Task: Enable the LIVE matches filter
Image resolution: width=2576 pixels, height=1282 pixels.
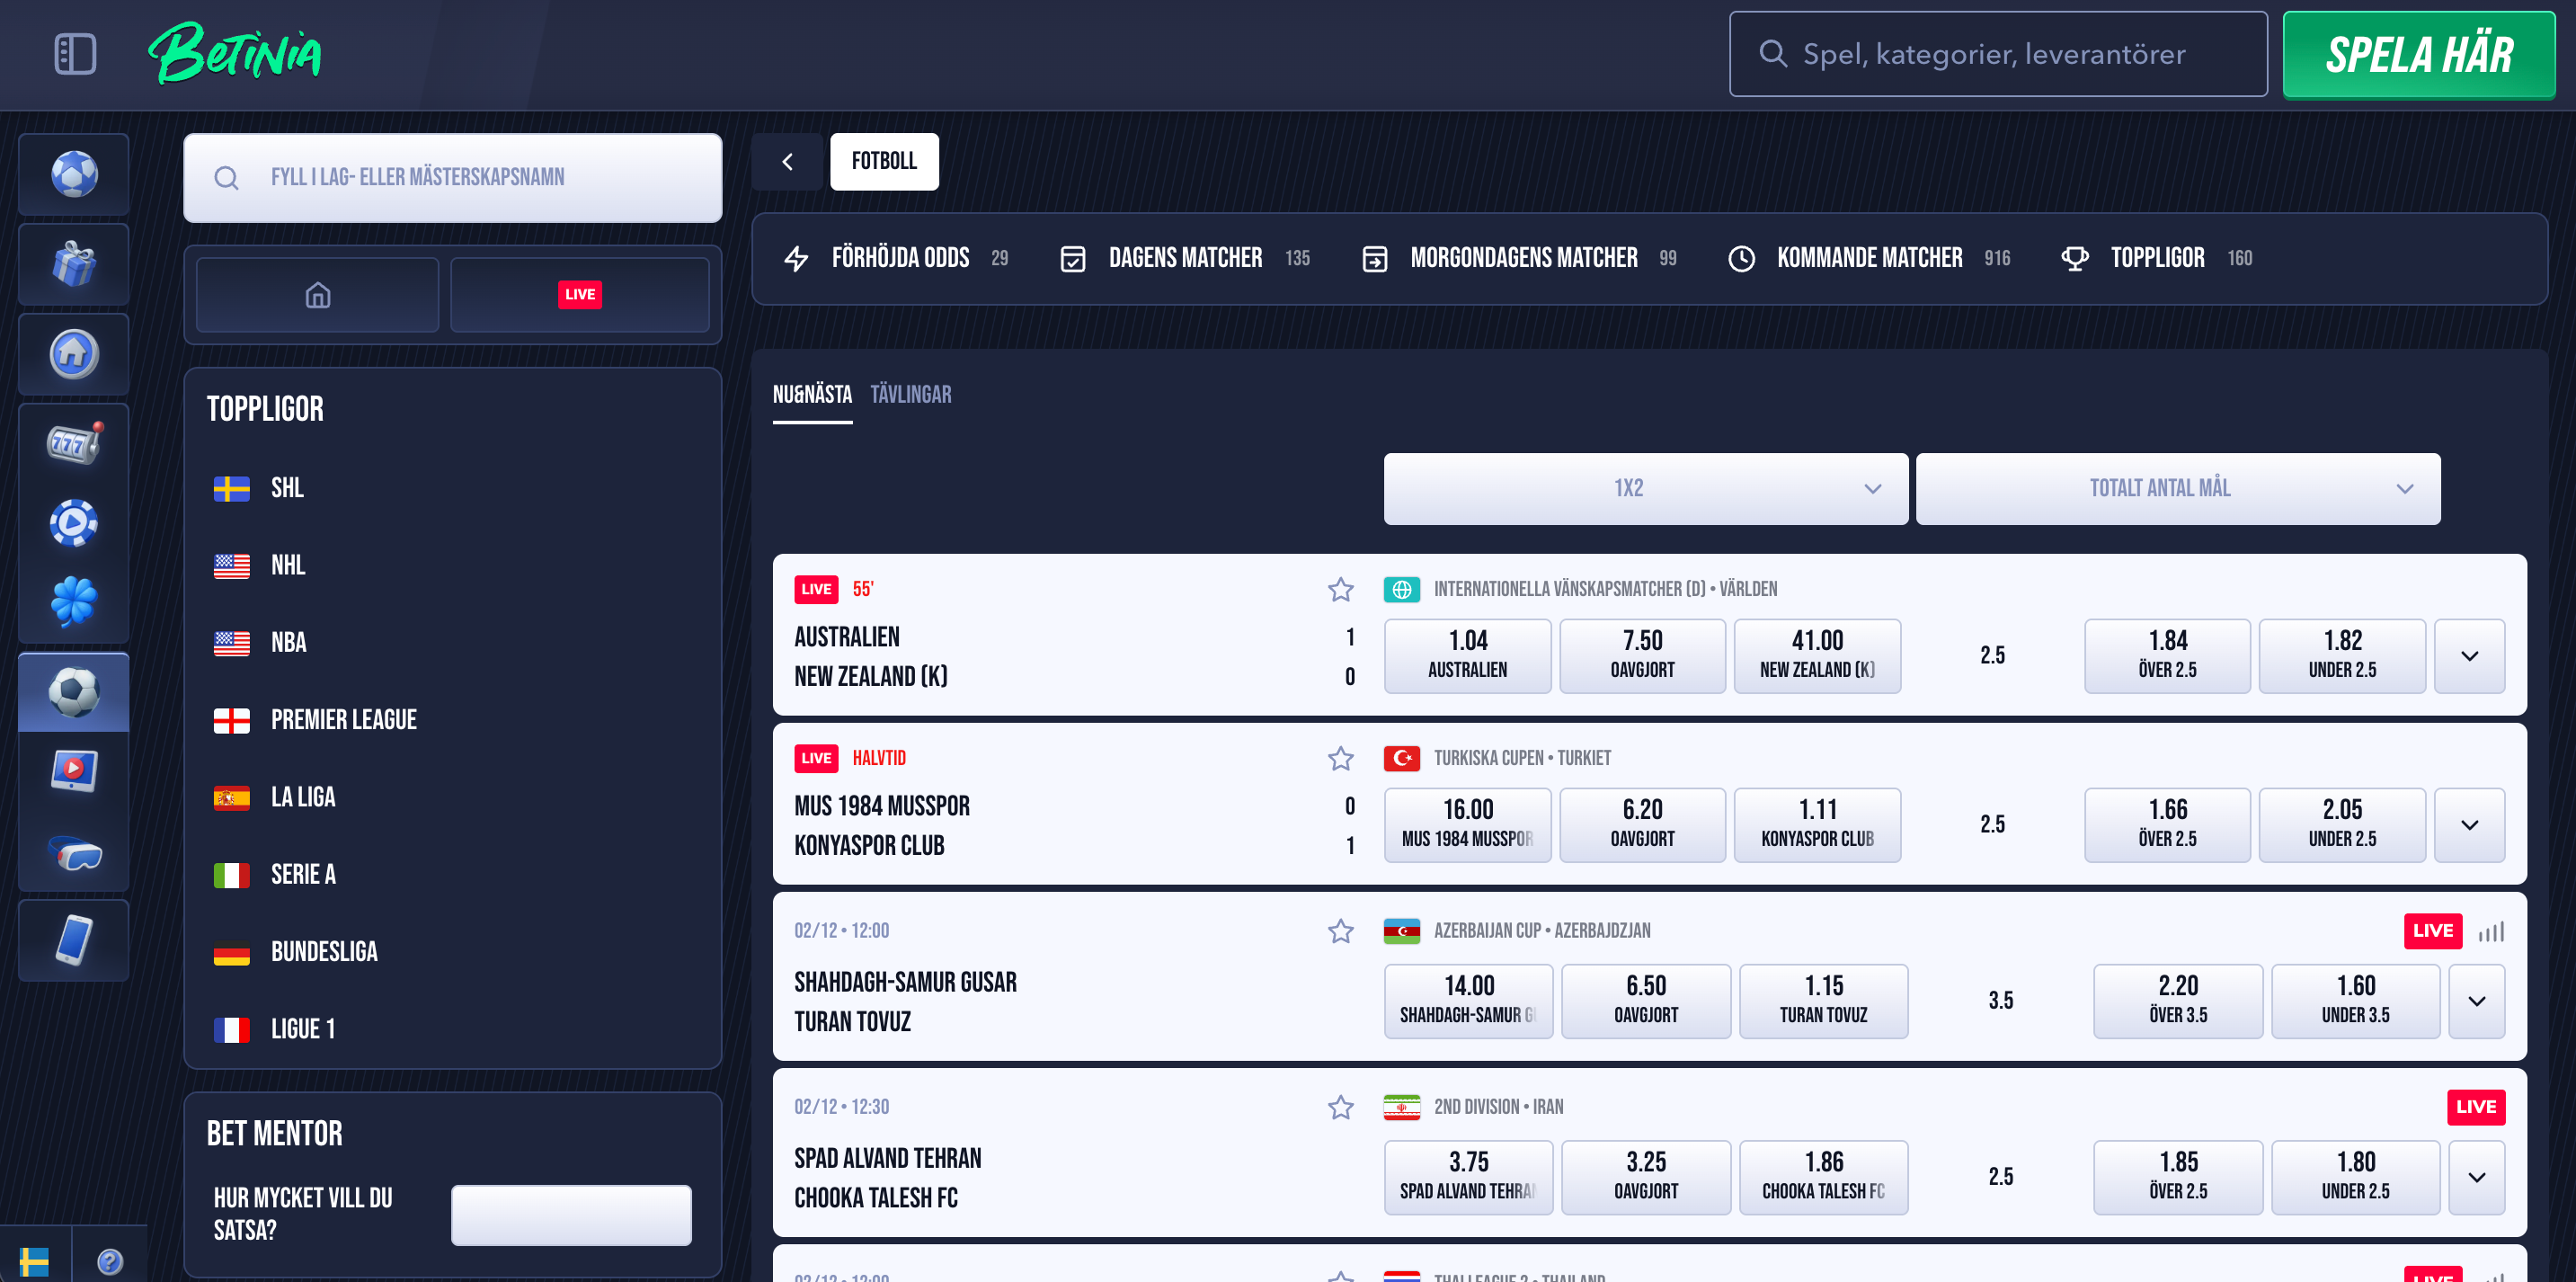Action: point(580,294)
